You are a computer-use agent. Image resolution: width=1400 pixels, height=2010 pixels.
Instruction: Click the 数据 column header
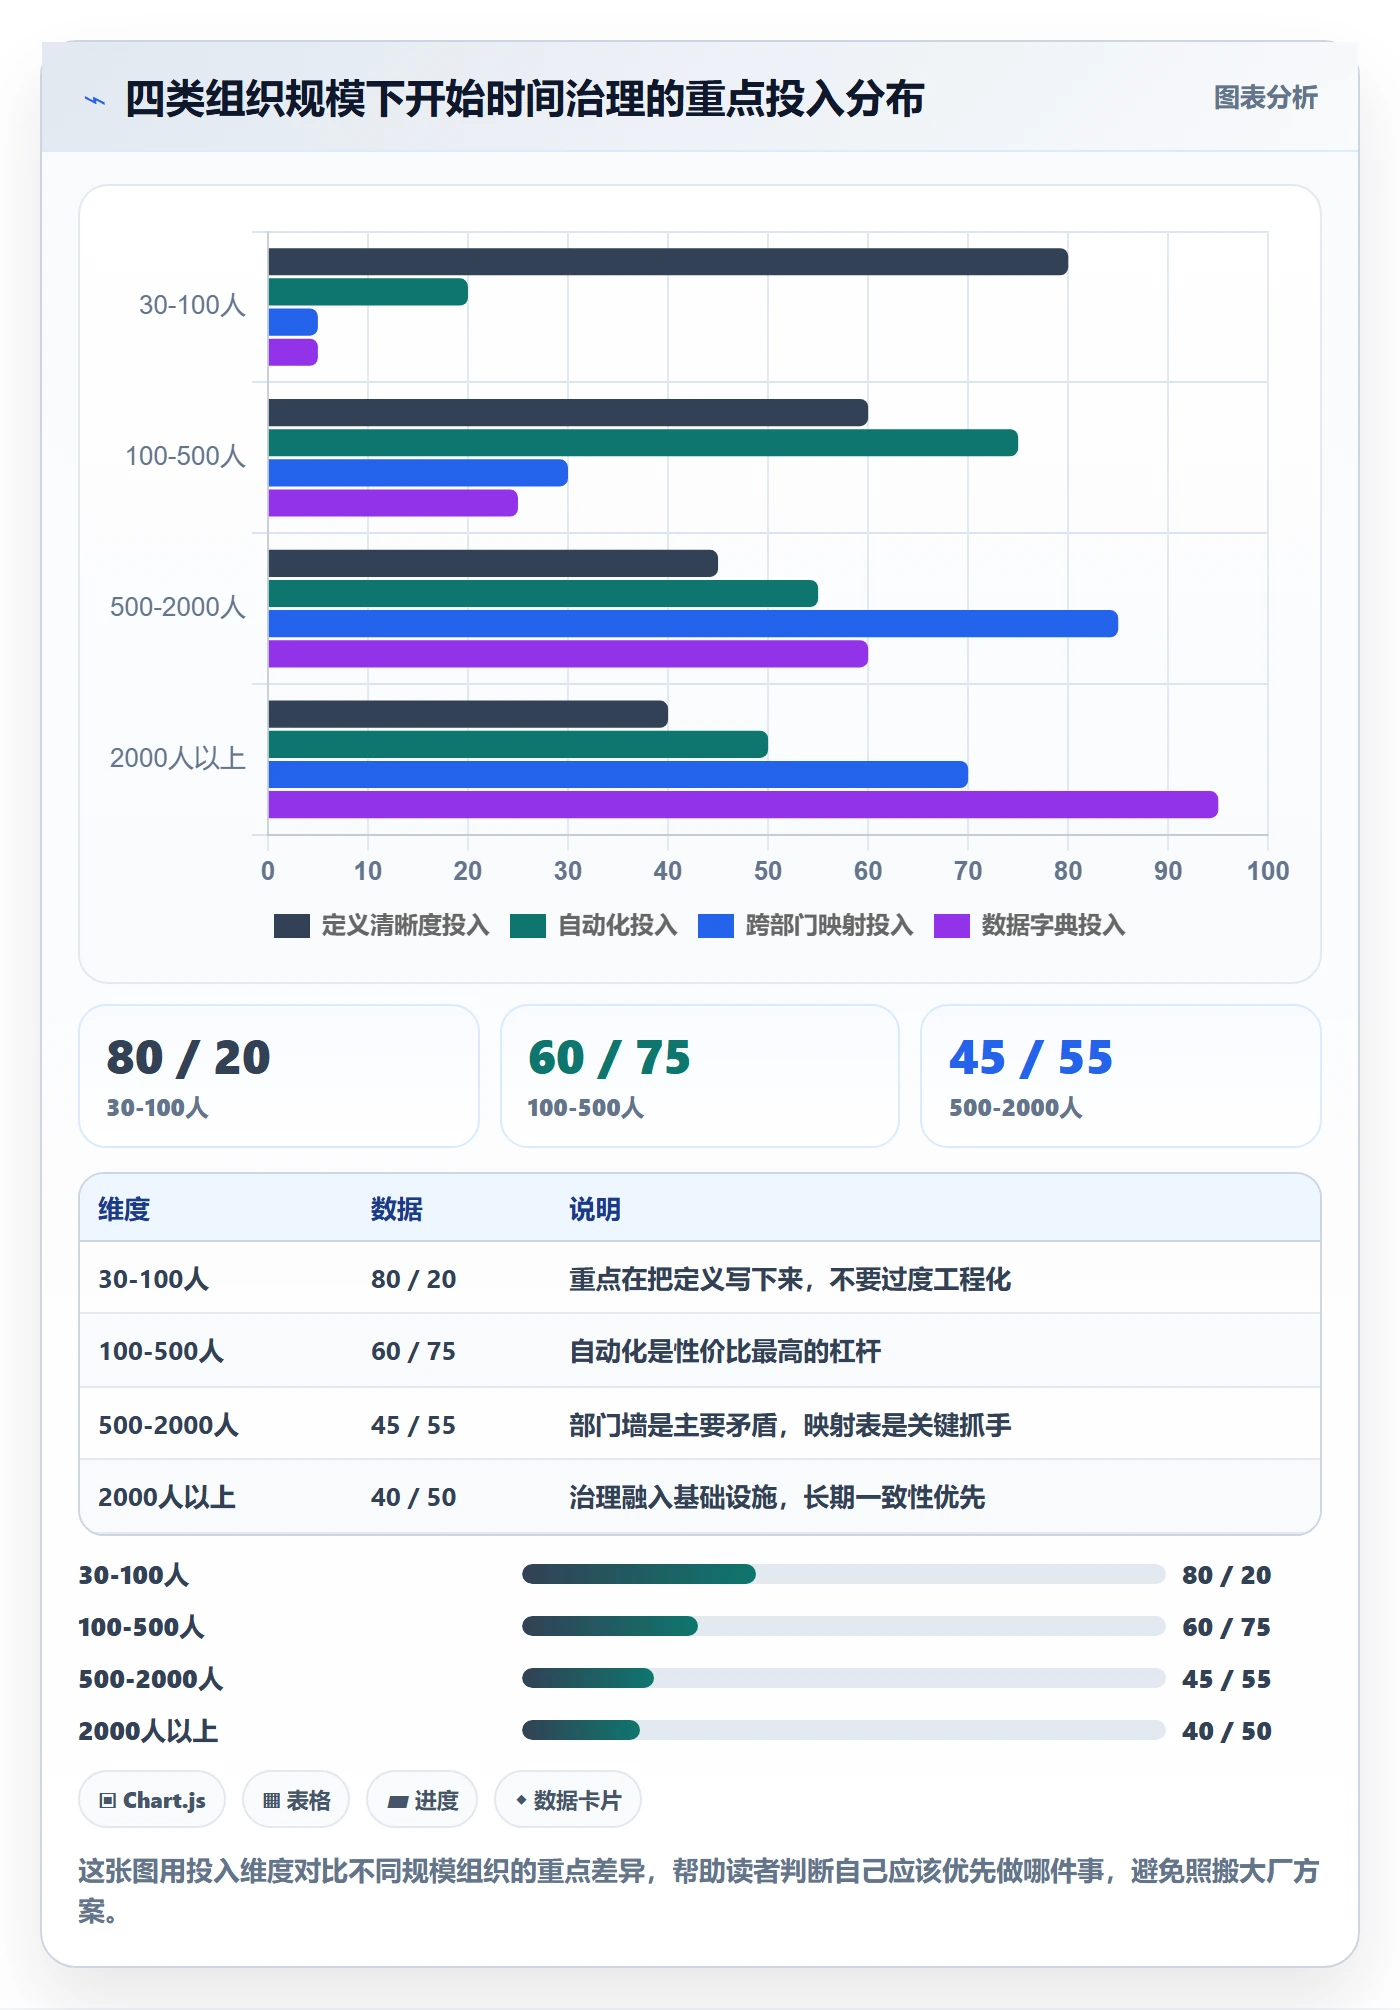(396, 1209)
